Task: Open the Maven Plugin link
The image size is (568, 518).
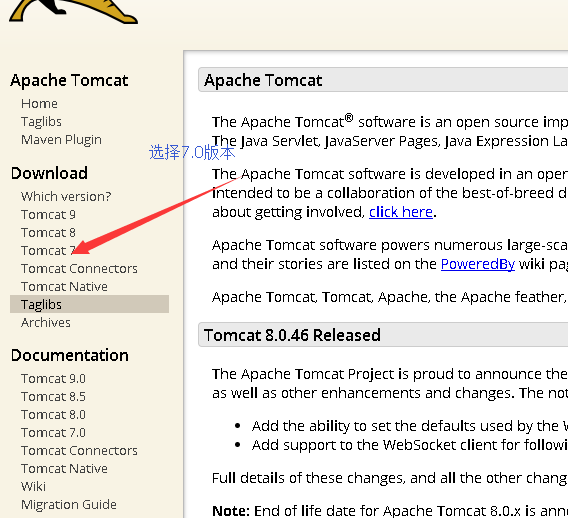Action: 61,140
